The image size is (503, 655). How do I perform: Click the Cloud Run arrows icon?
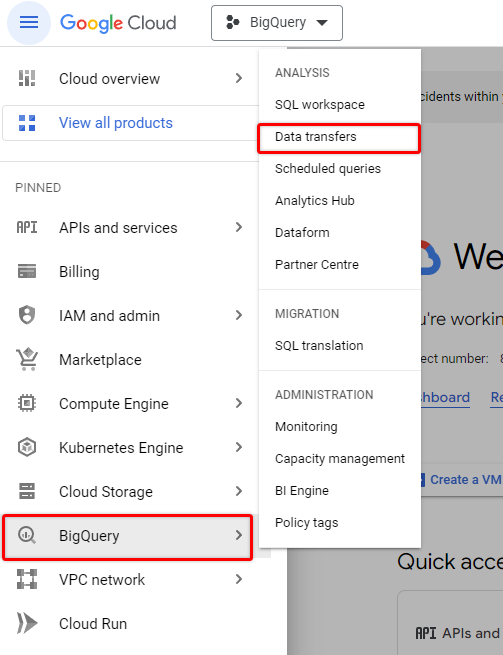click(x=27, y=623)
